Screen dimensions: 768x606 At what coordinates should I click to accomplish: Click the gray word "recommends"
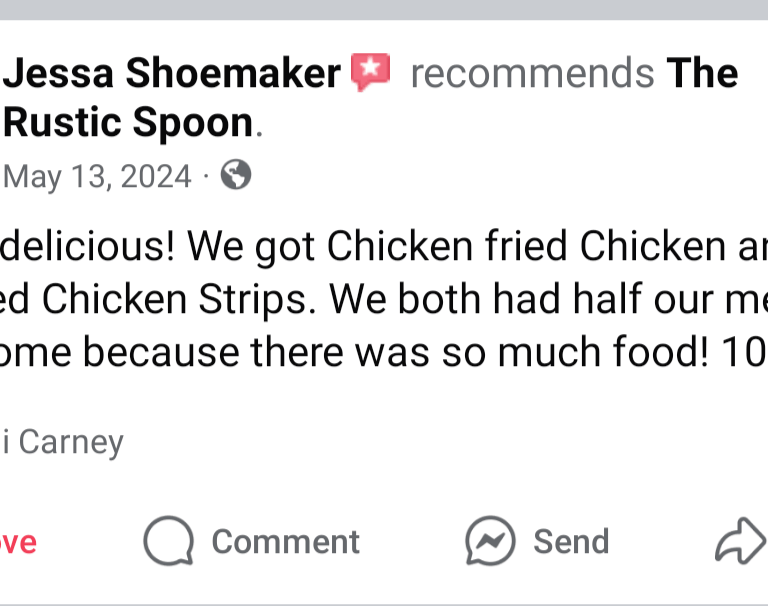coord(532,74)
